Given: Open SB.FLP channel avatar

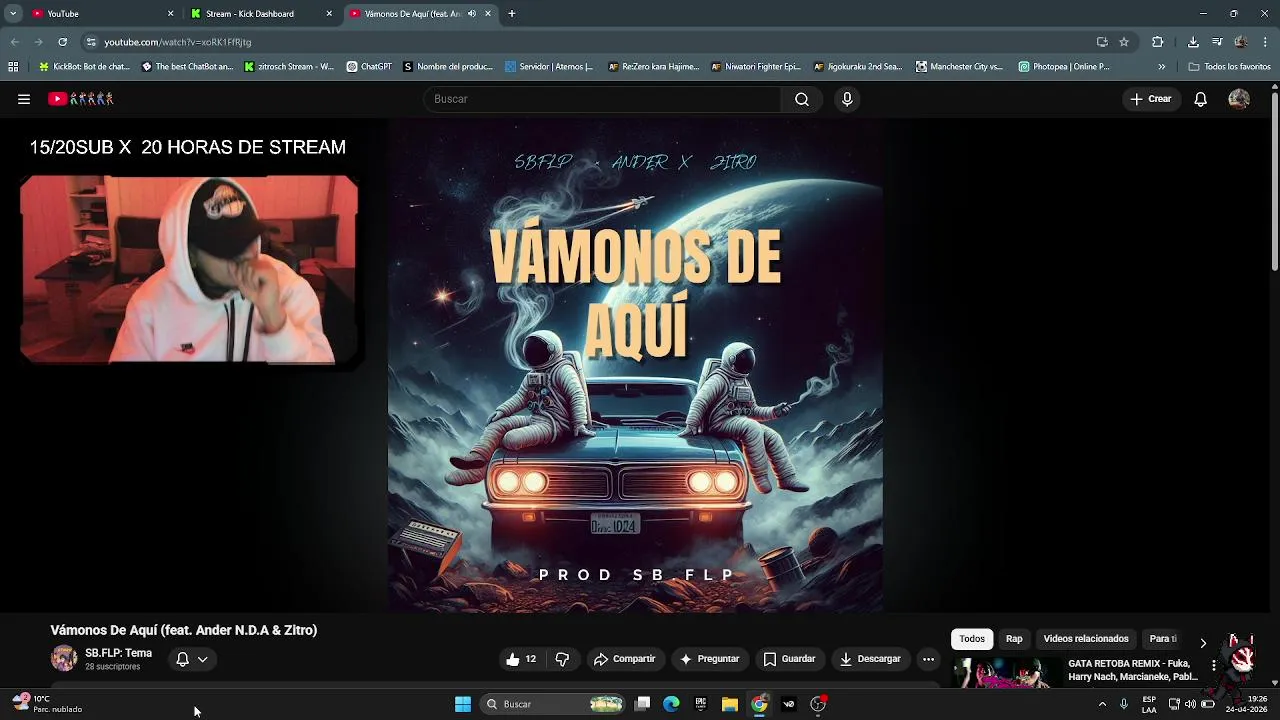Looking at the screenshot, I should tap(64, 659).
